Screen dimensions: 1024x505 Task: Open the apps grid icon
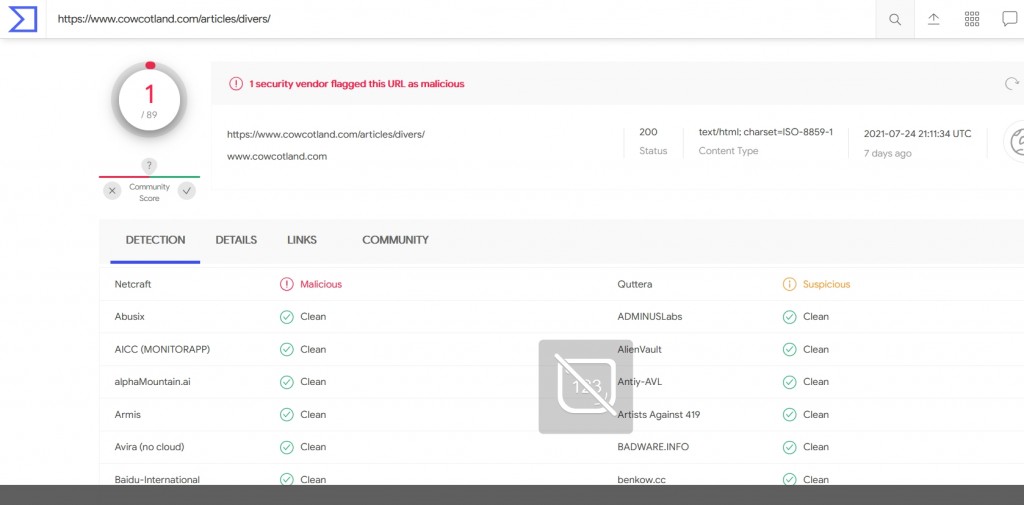click(972, 19)
